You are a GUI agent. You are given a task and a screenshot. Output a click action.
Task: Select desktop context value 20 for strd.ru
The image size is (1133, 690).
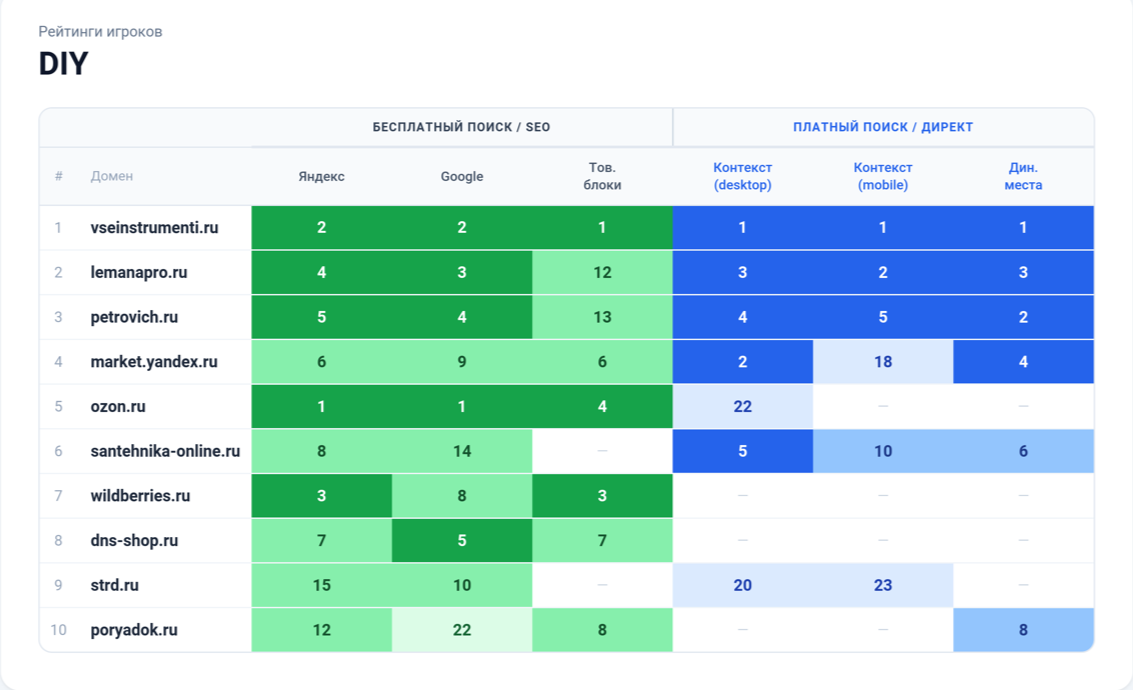click(x=743, y=585)
